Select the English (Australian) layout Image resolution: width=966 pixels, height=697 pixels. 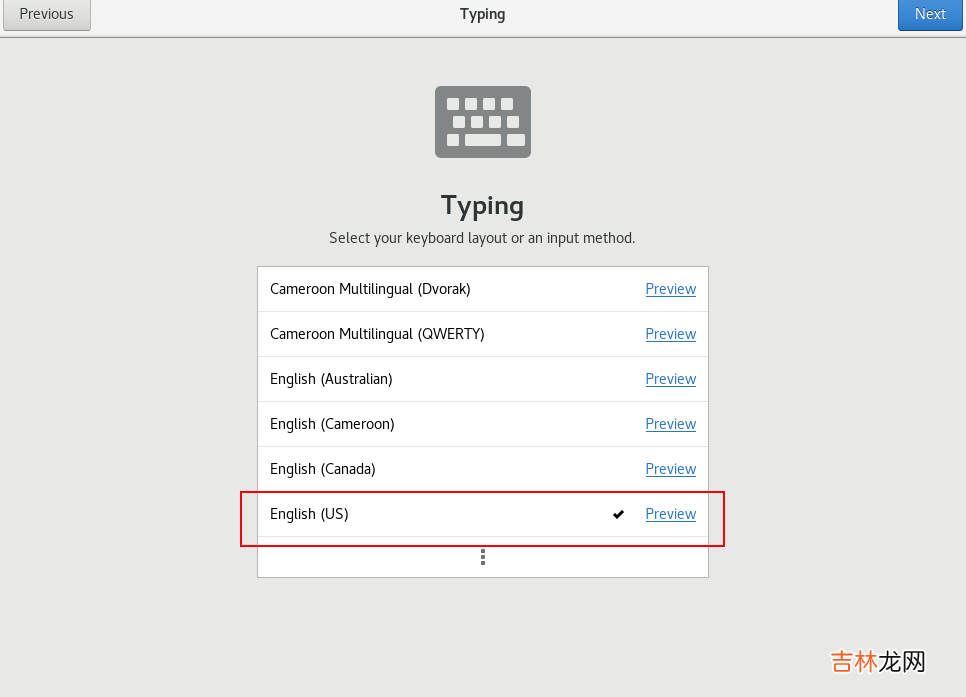[331, 379]
